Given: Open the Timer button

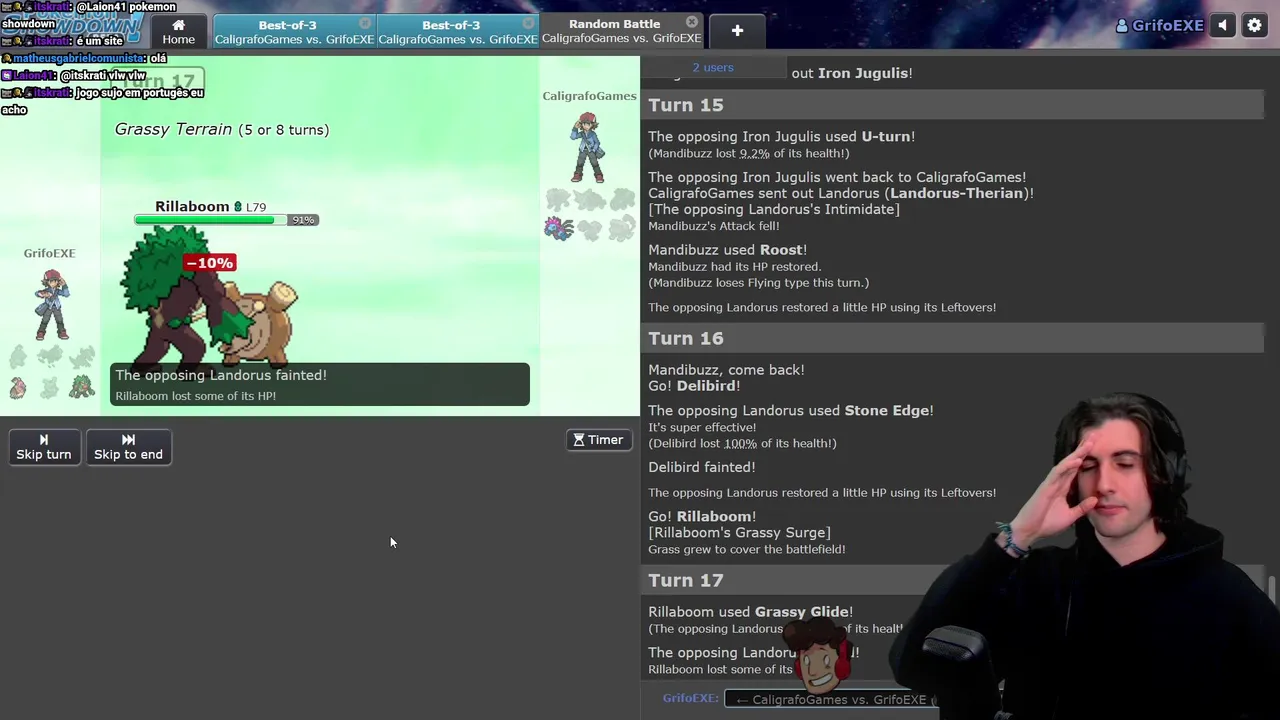Looking at the screenshot, I should click(598, 440).
